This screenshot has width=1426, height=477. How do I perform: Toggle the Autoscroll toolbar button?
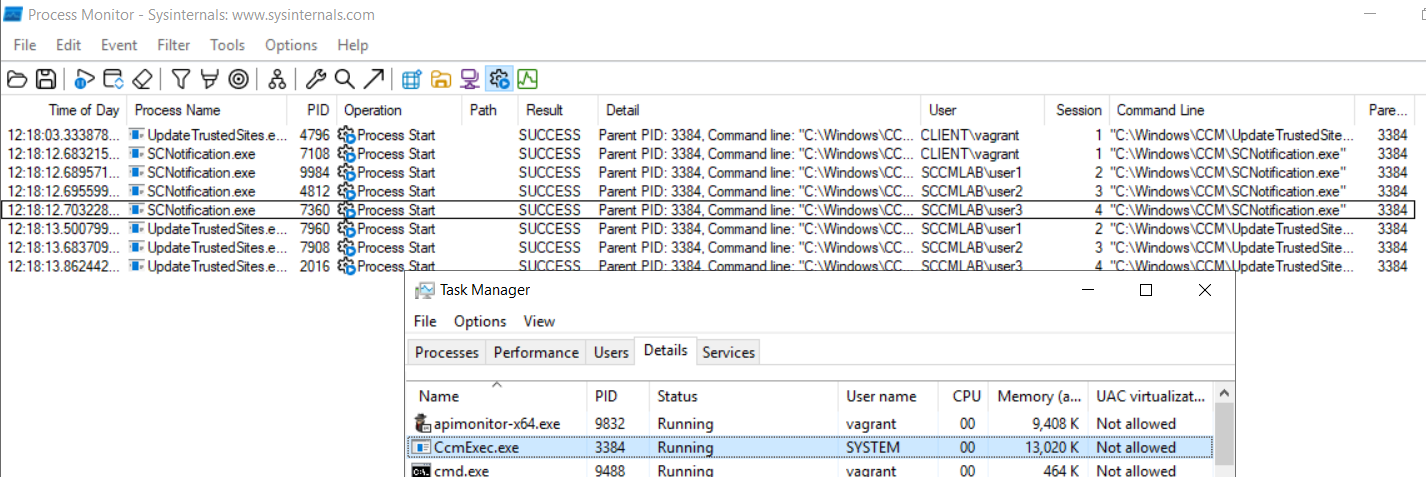tap(114, 79)
